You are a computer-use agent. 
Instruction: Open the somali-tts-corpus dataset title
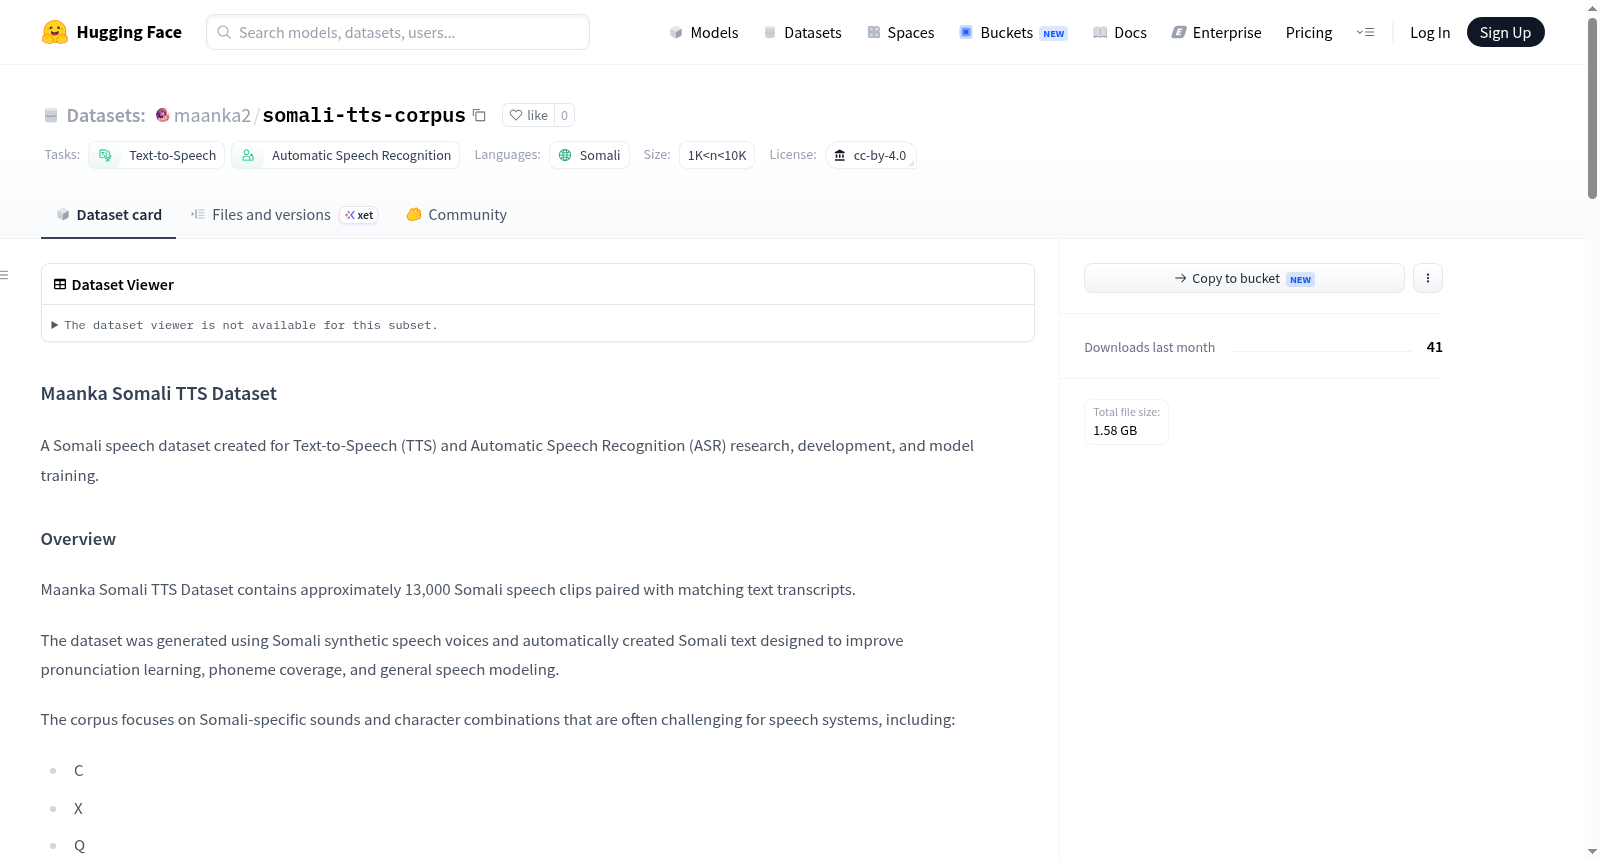364,115
